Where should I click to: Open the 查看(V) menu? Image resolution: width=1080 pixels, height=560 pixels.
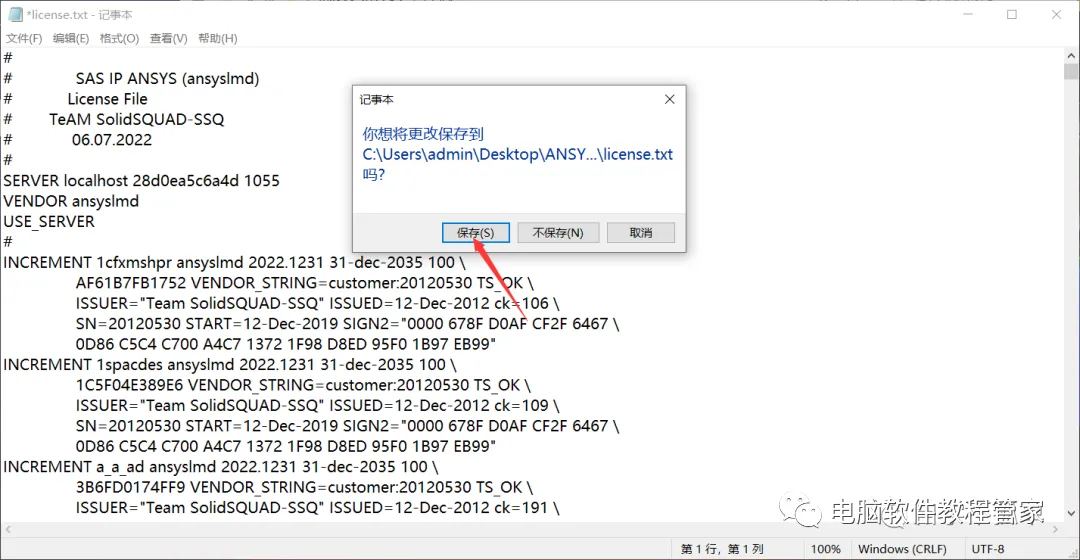pyautogui.click(x=169, y=38)
